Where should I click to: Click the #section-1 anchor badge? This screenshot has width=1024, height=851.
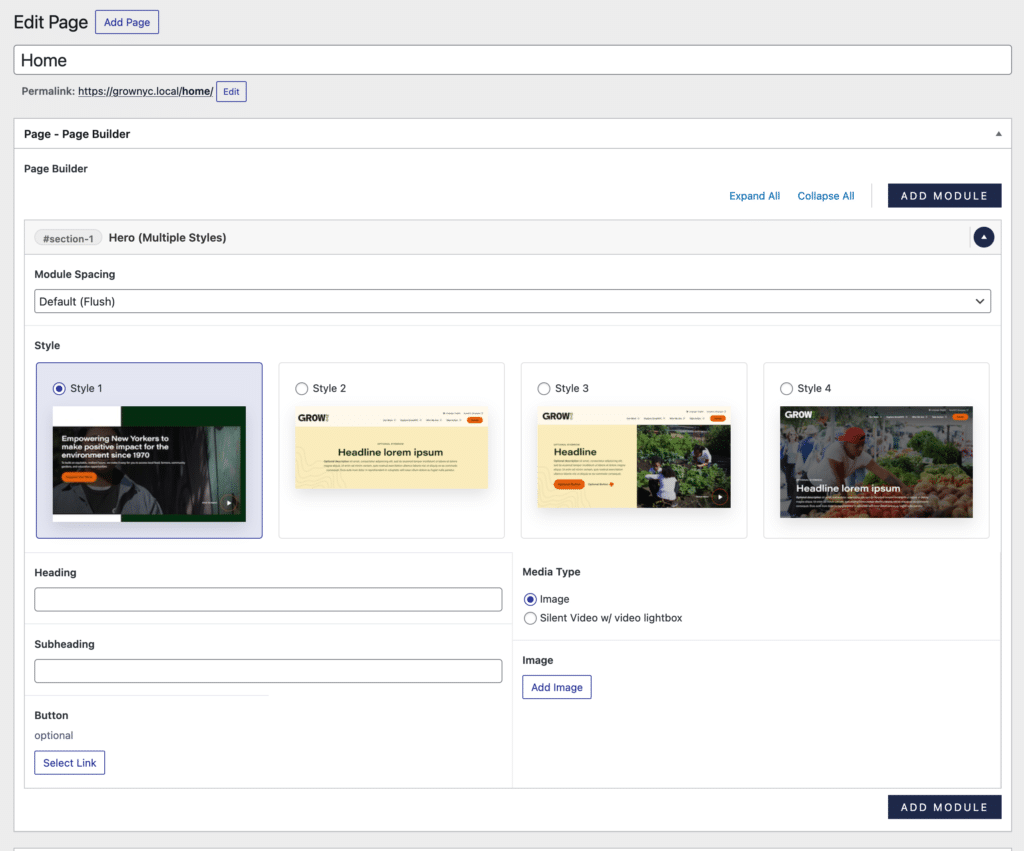click(68, 238)
